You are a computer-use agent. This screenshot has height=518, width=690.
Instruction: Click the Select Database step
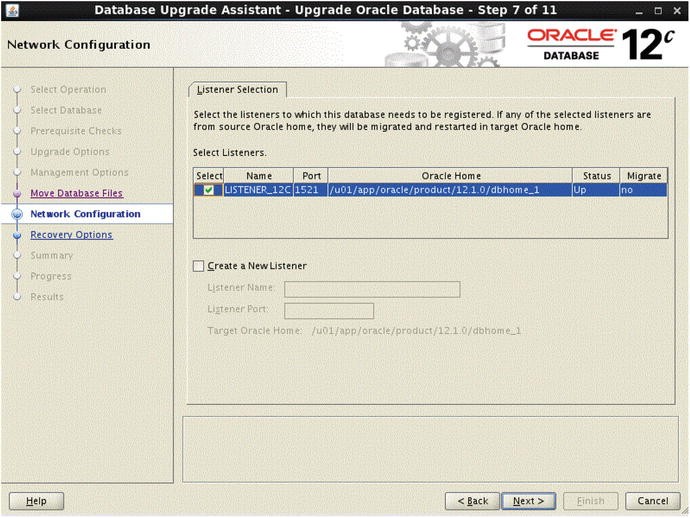[66, 110]
